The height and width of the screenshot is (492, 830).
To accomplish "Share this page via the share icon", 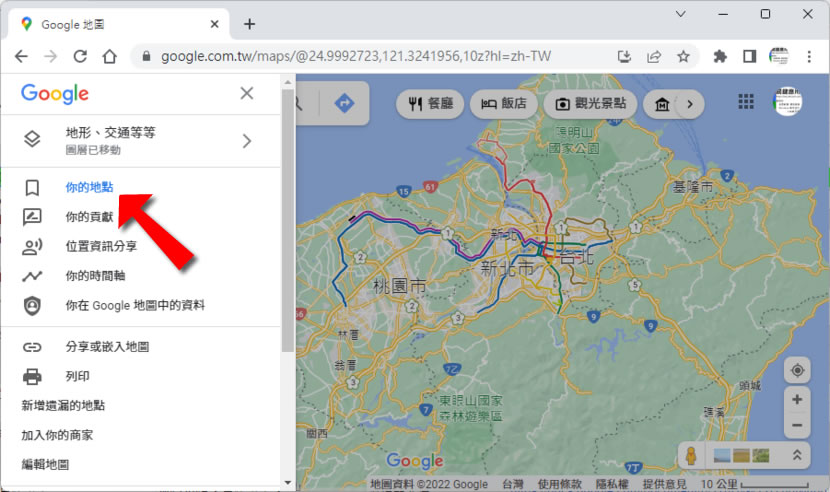I will point(654,57).
